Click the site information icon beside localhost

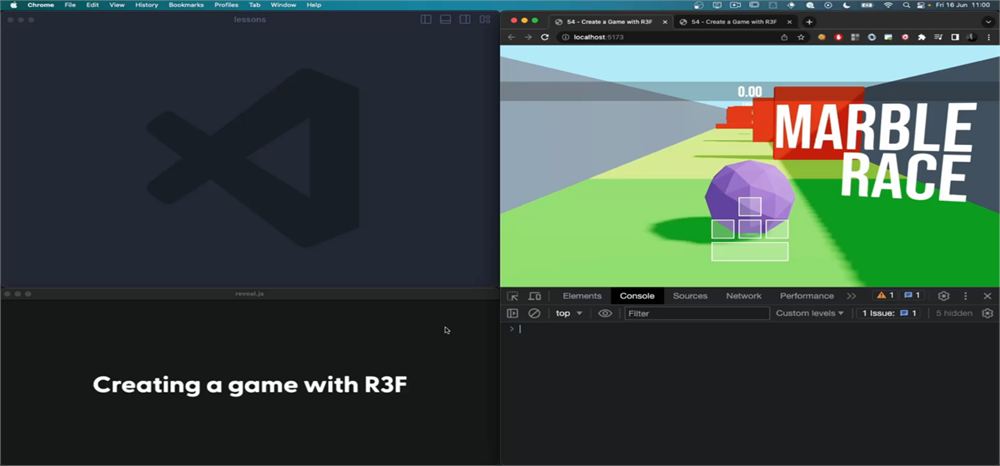[565, 37]
